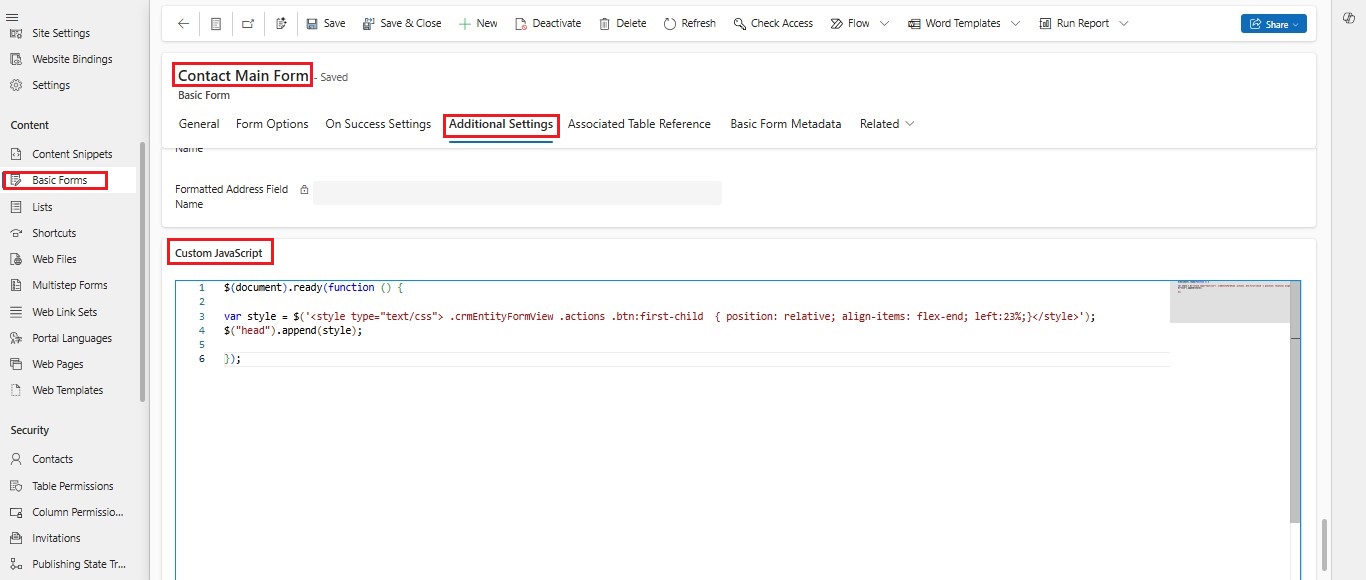
Task: Refresh the form
Action: point(690,23)
